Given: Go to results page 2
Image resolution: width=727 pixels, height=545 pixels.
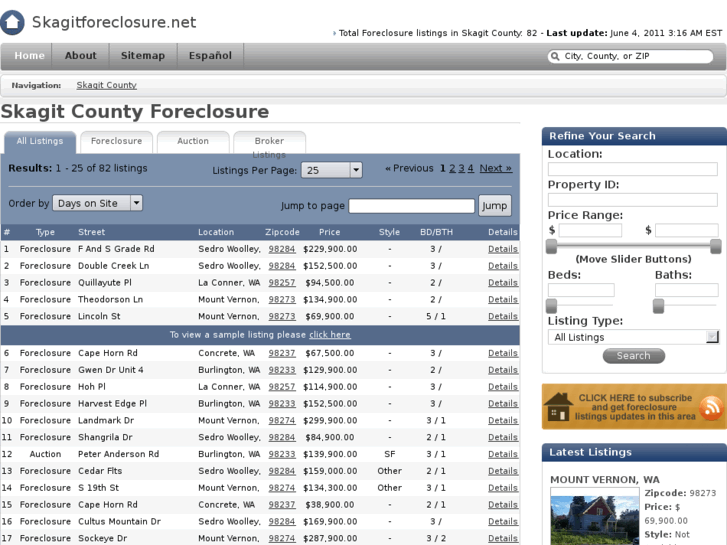Looking at the screenshot, I should (452, 168).
